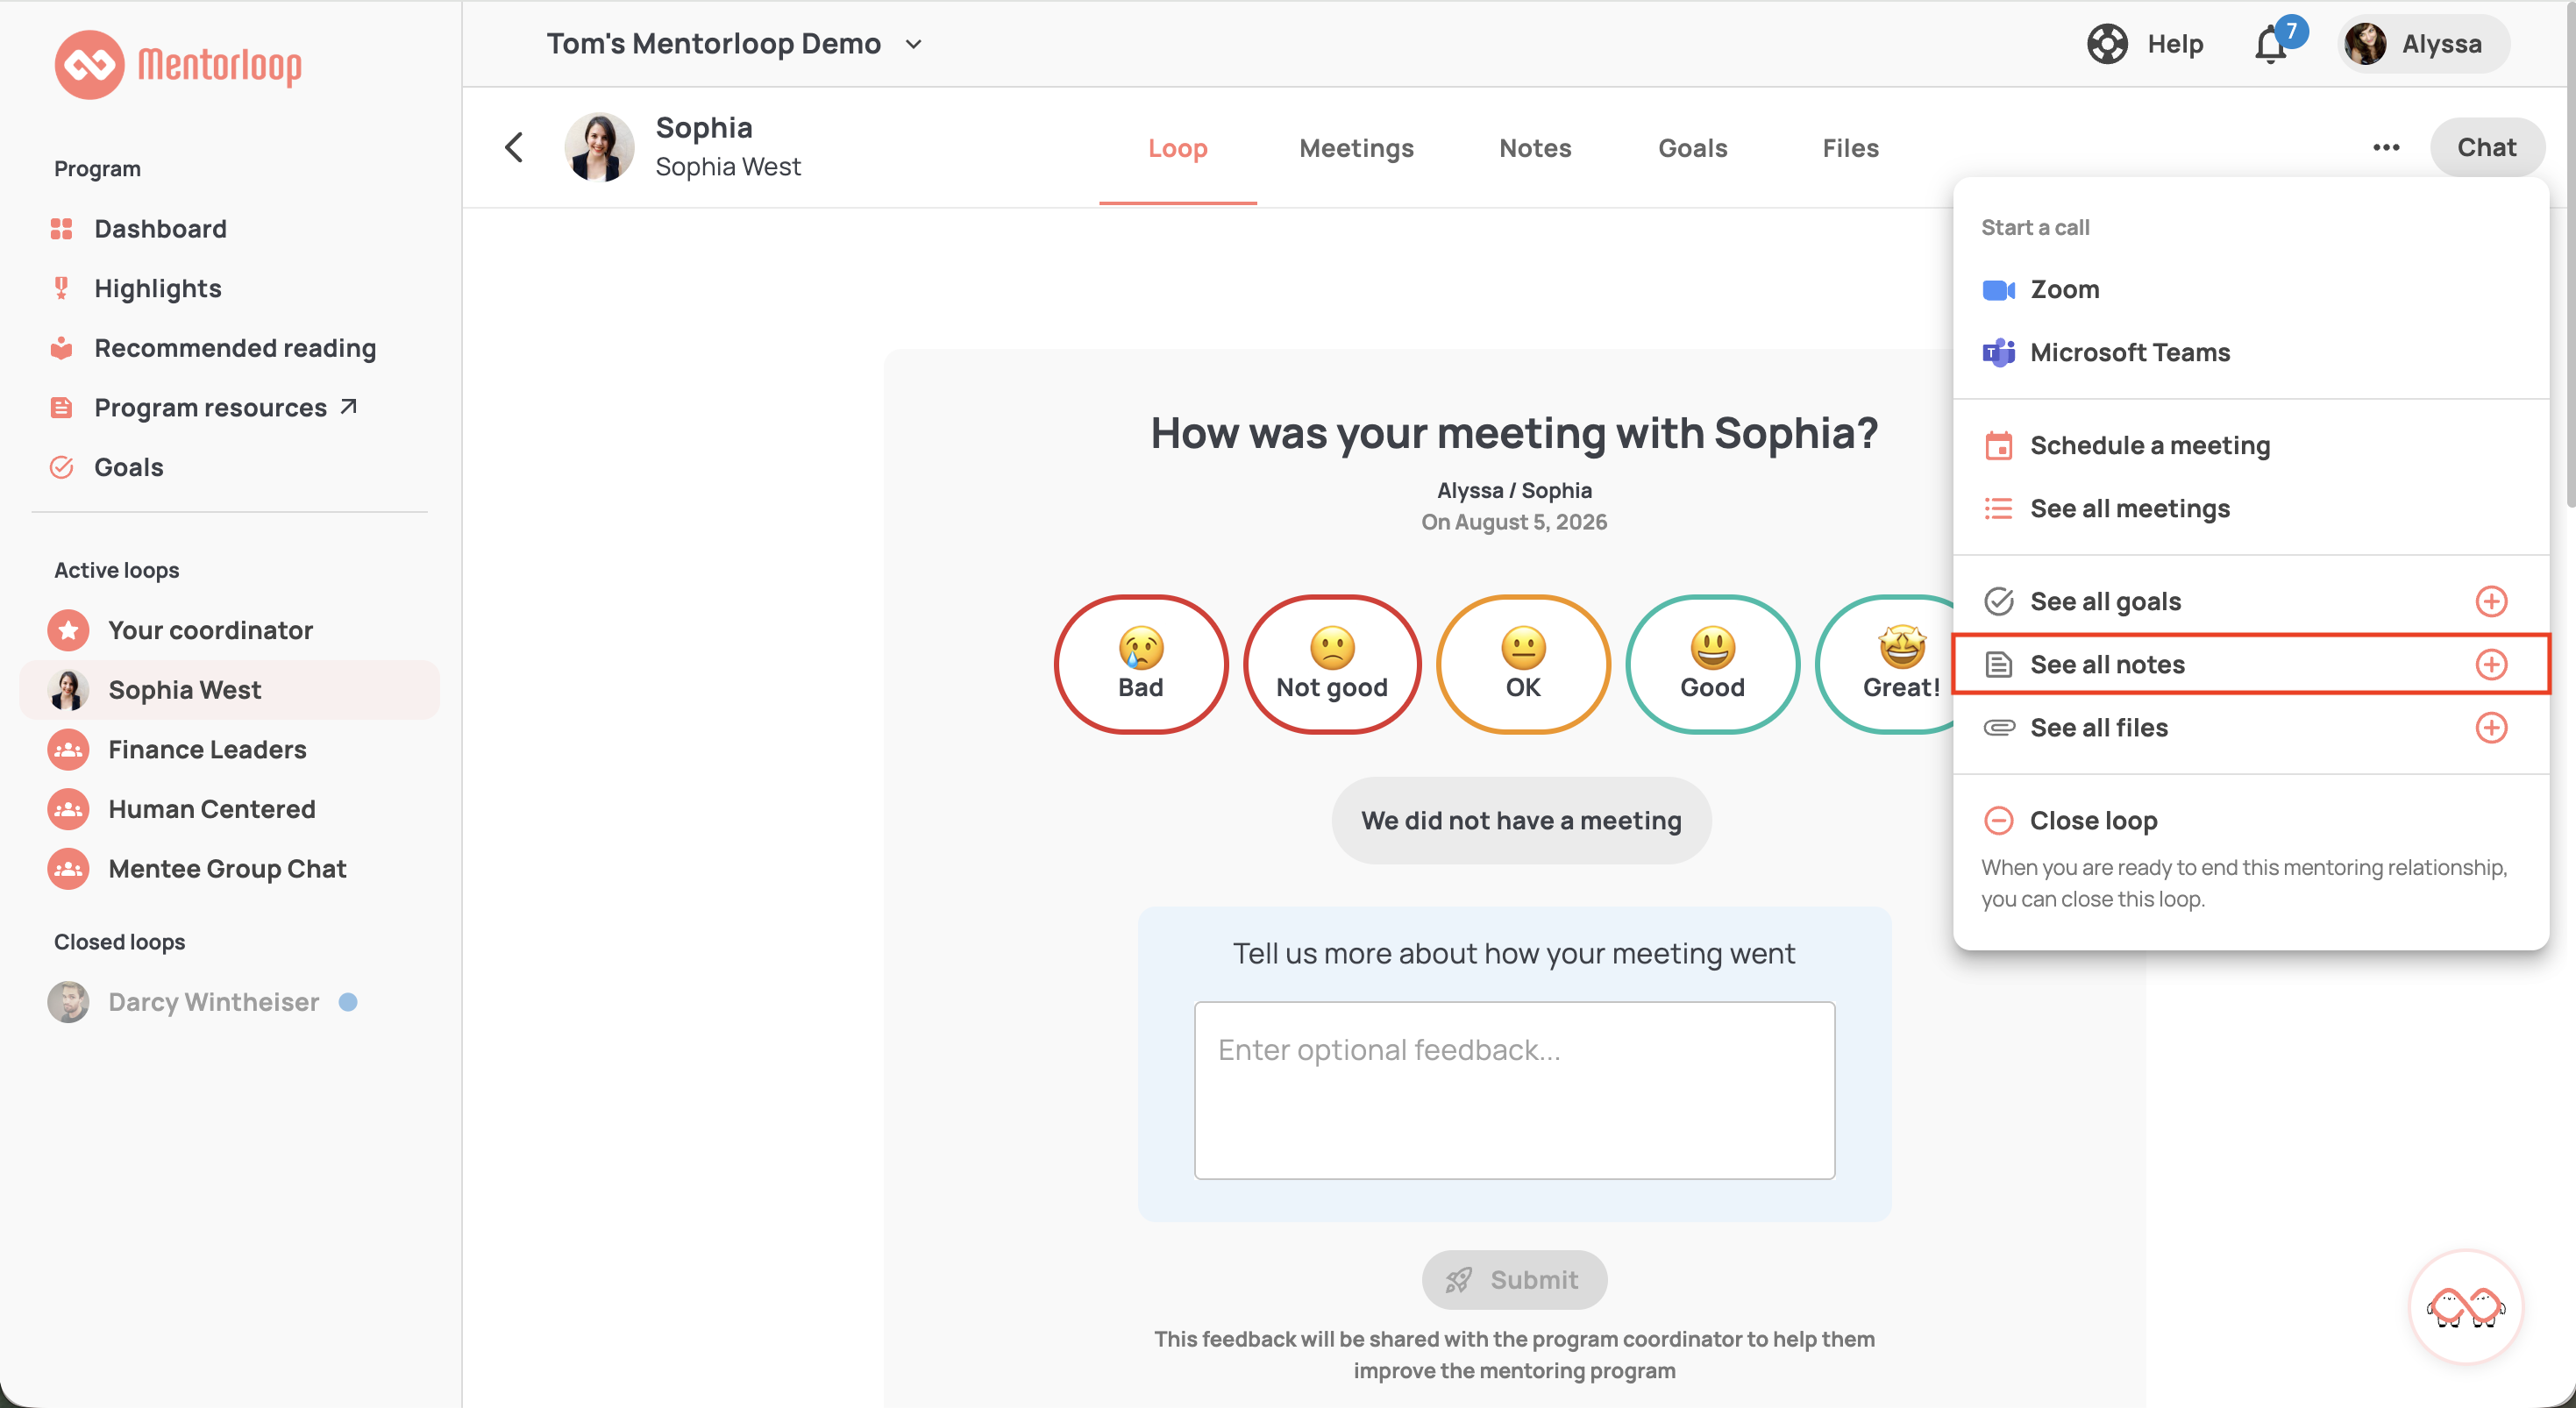This screenshot has height=1408, width=2576.
Task: Click the Mentee Group Chat icon
Action: [68, 869]
